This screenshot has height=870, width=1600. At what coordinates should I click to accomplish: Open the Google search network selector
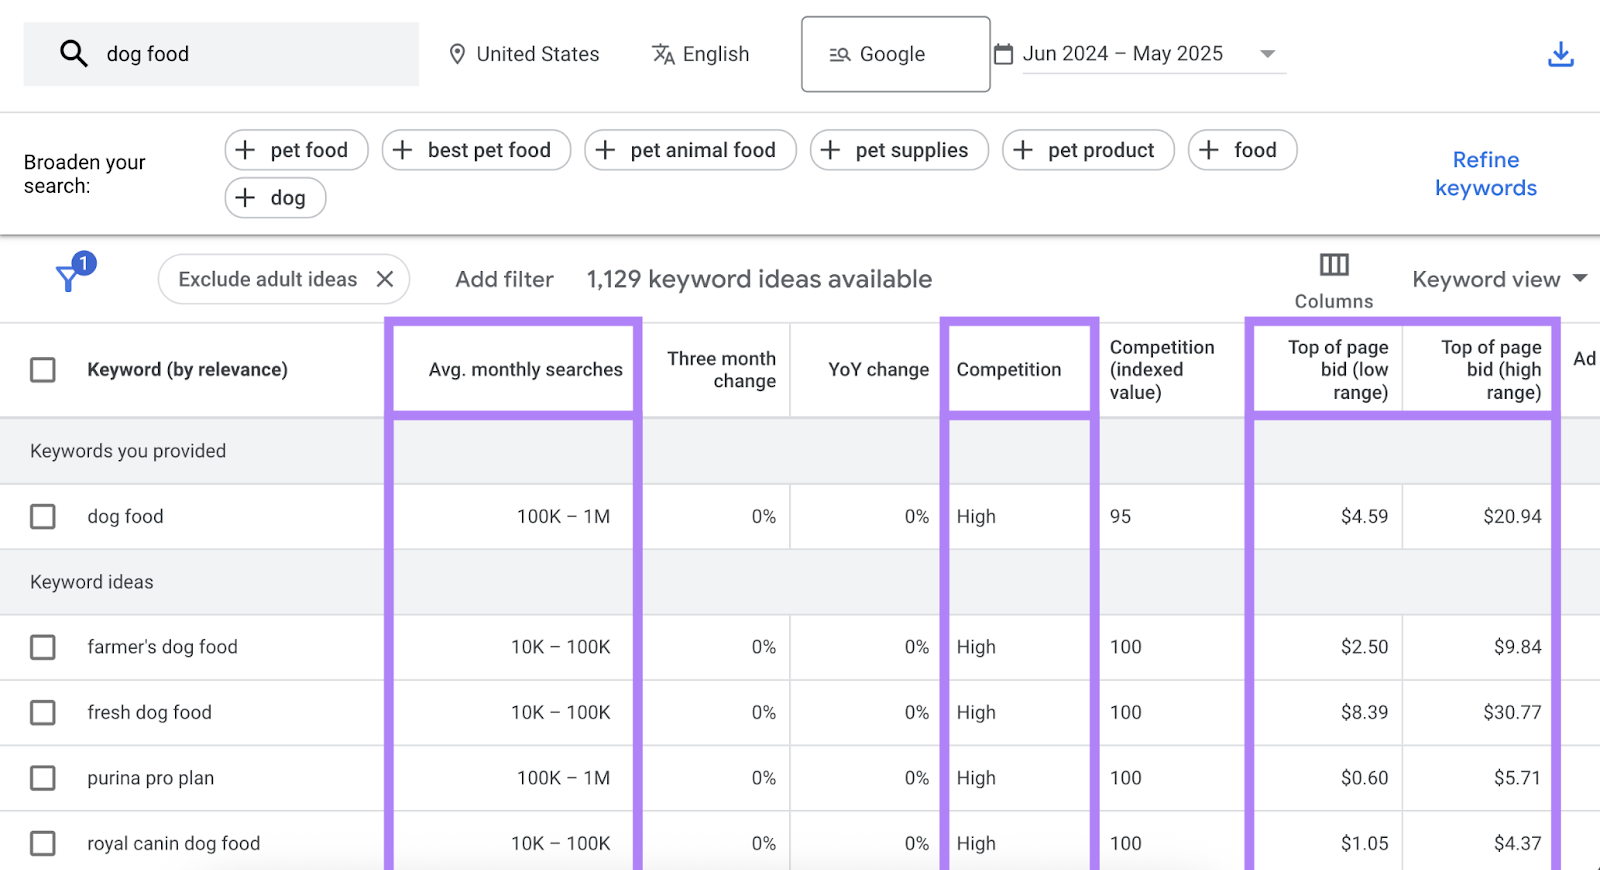895,54
